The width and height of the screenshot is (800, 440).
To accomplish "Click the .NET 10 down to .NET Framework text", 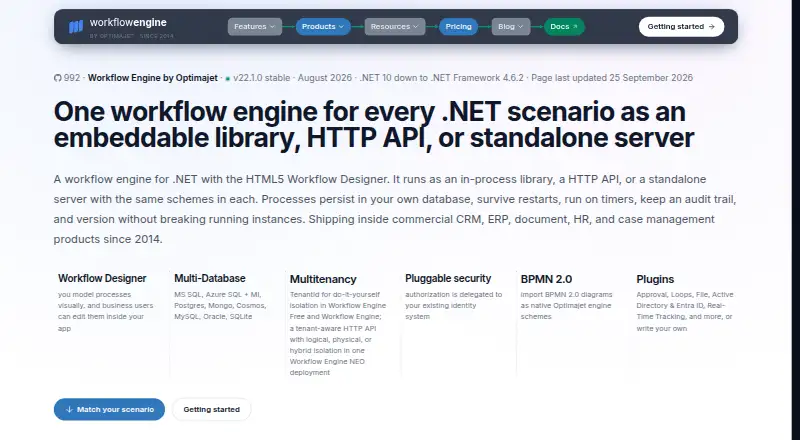I will pyautogui.click(x=442, y=78).
